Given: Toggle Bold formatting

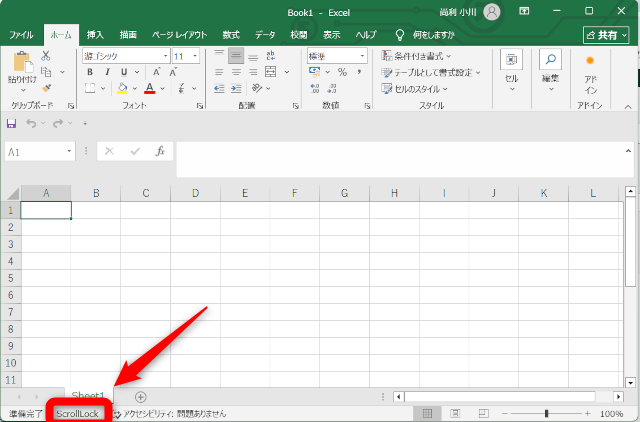Looking at the screenshot, I should click(90, 72).
